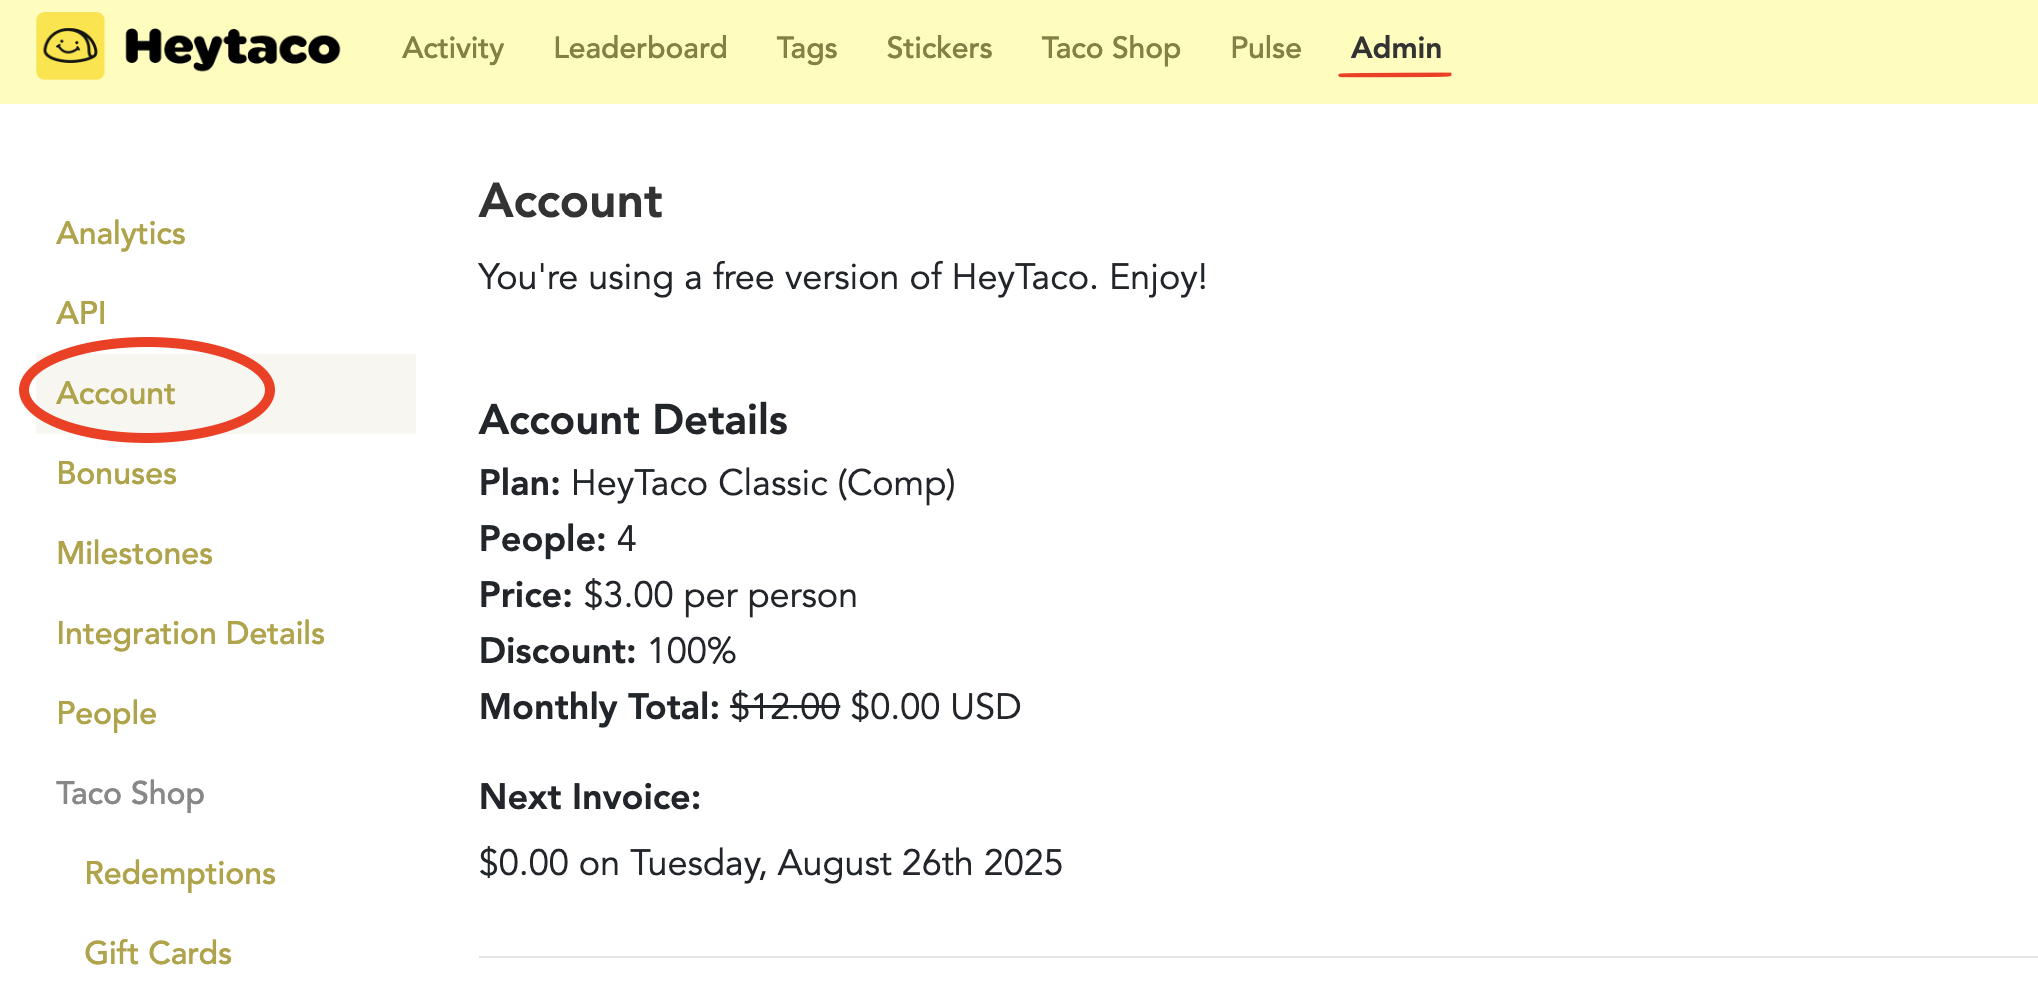Click the Taco Shop sidebar section heading

click(130, 793)
